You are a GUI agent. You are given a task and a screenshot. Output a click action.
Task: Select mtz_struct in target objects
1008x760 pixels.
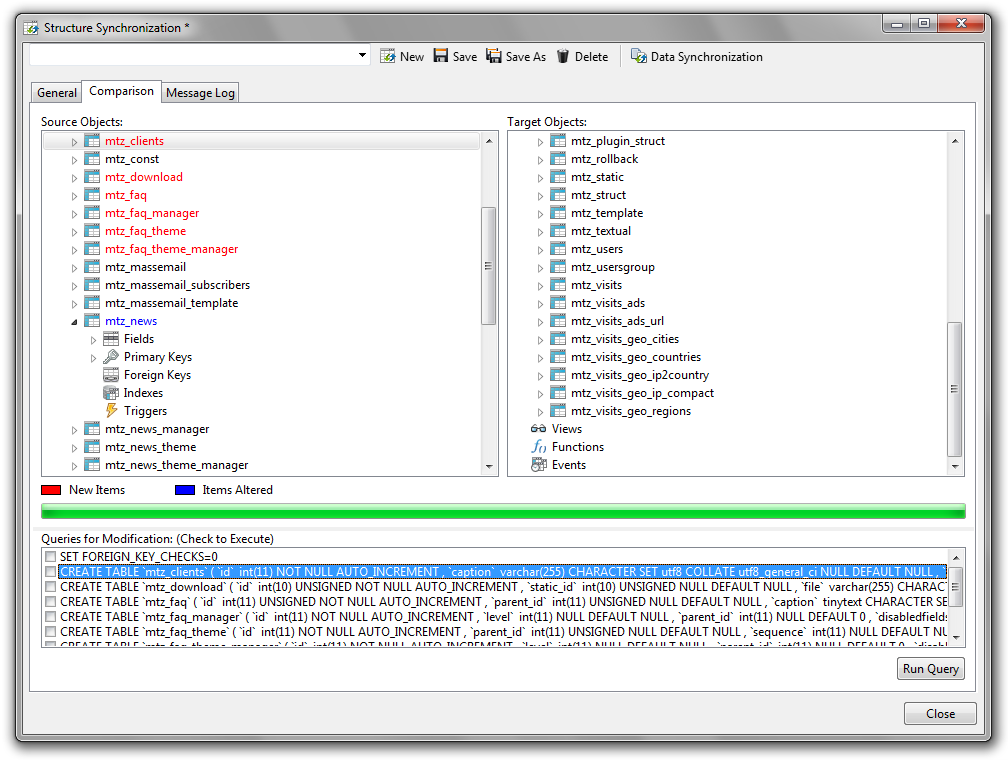[598, 195]
